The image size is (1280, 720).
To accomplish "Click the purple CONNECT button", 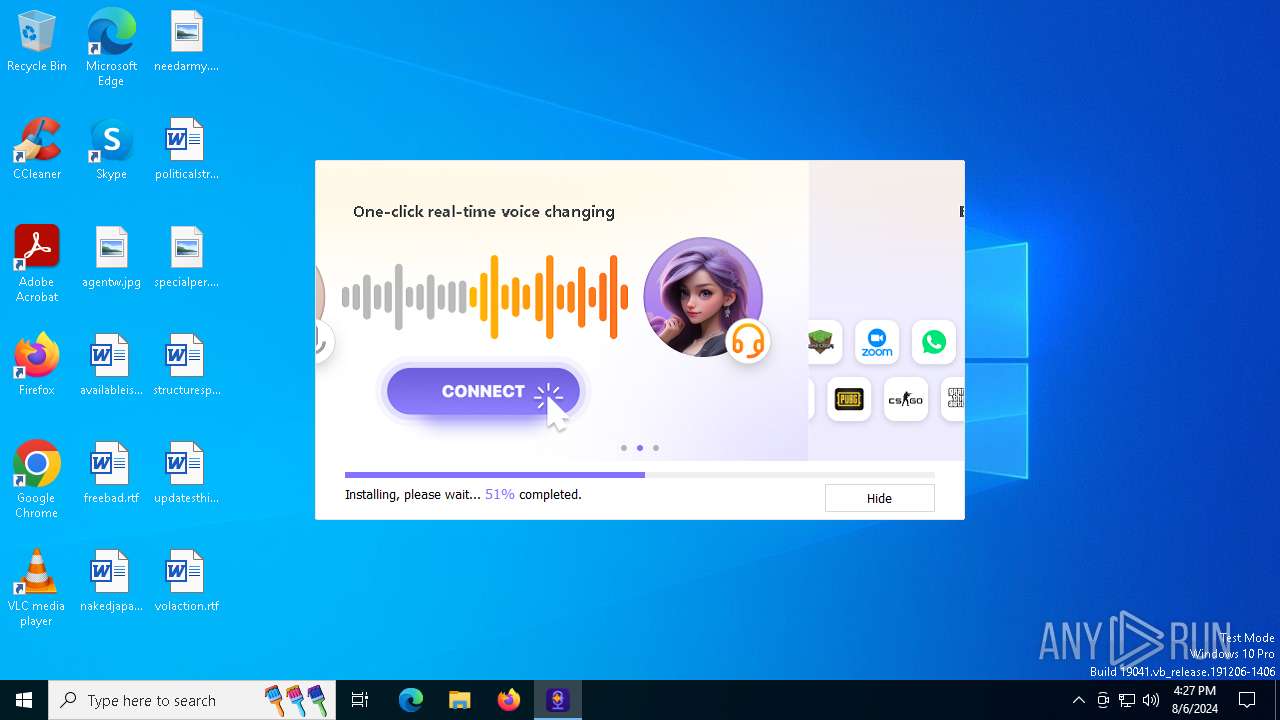I will pyautogui.click(x=483, y=391).
